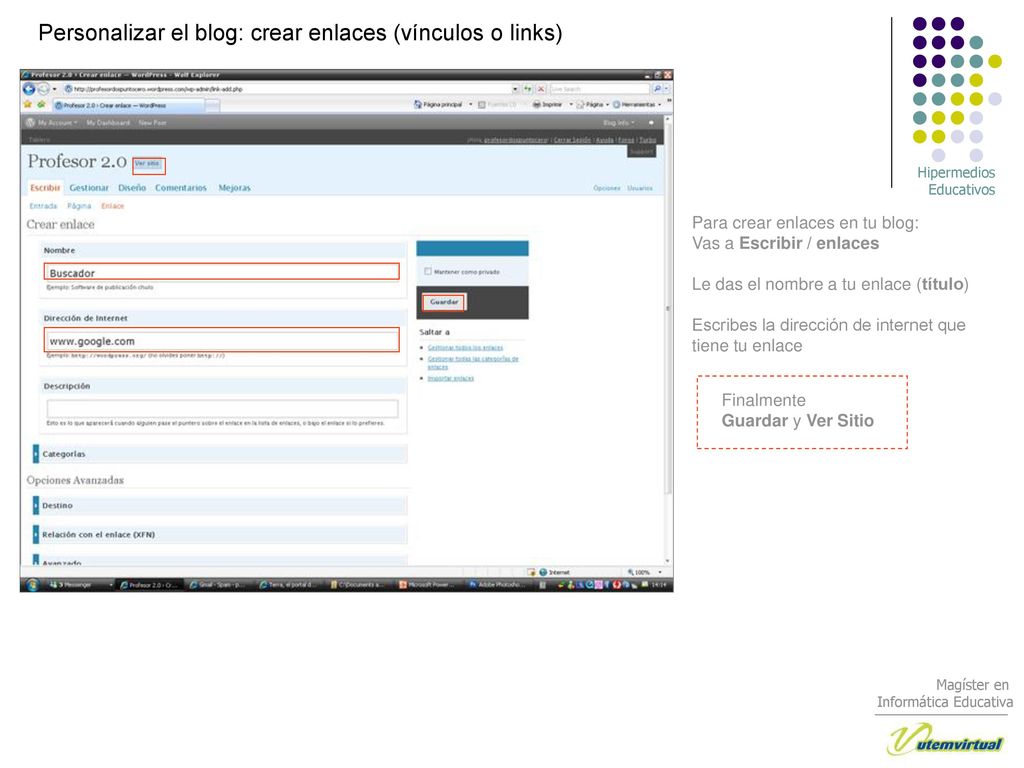Open the Escribir tab
Screen dimensions: 1024x768
pyautogui.click(x=45, y=188)
